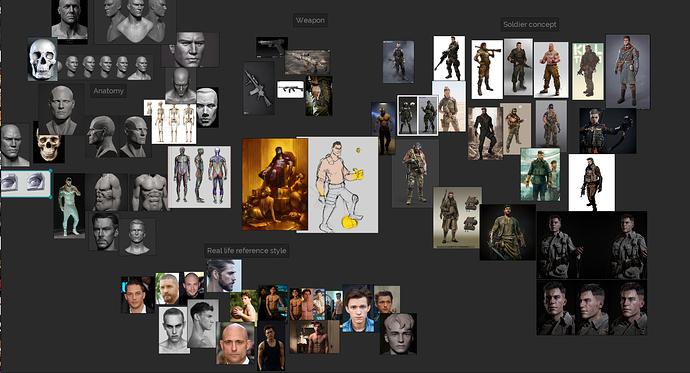The width and height of the screenshot is (690, 373).
Task: Select the golden throne painting image
Action: [x=275, y=184]
